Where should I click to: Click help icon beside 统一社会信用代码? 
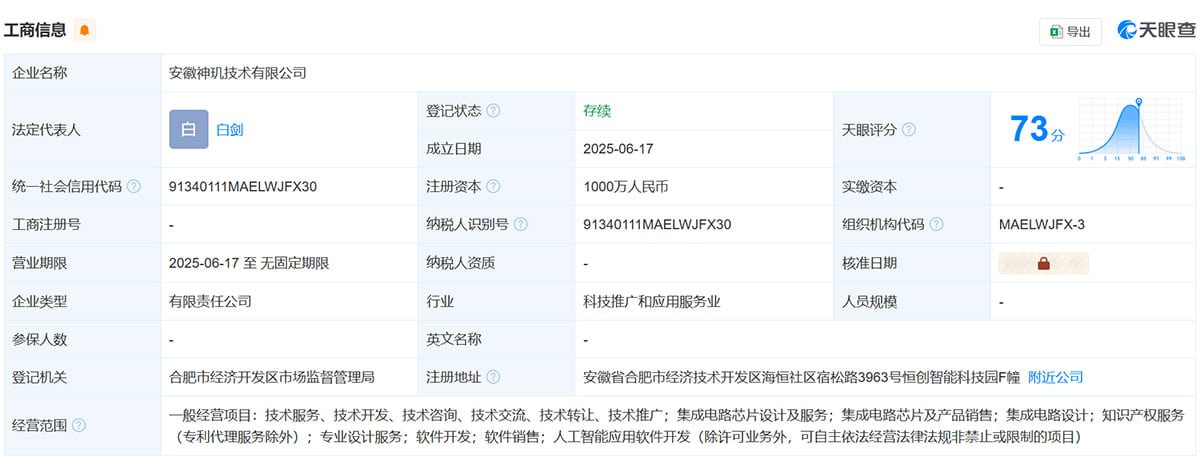[134, 187]
